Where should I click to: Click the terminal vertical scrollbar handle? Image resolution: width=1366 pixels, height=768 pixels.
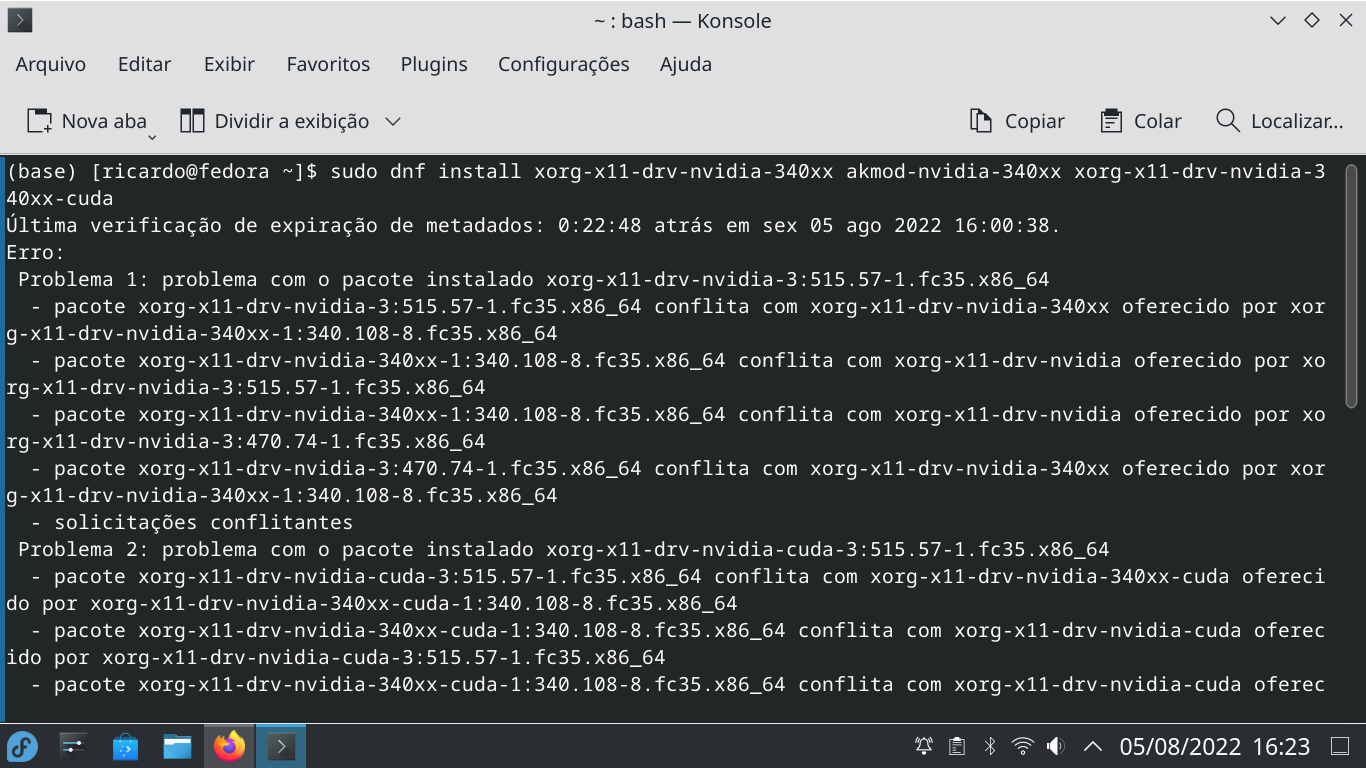point(1352,286)
